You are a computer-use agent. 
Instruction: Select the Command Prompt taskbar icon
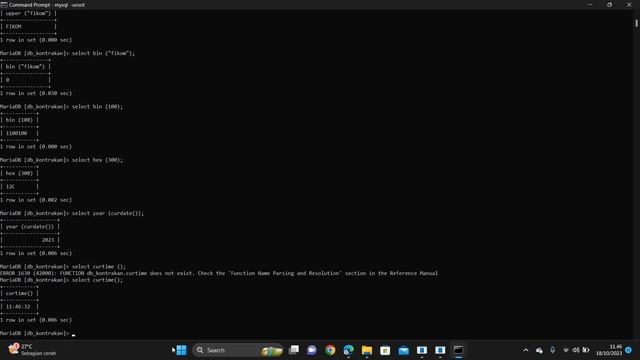pyautogui.click(x=458, y=350)
